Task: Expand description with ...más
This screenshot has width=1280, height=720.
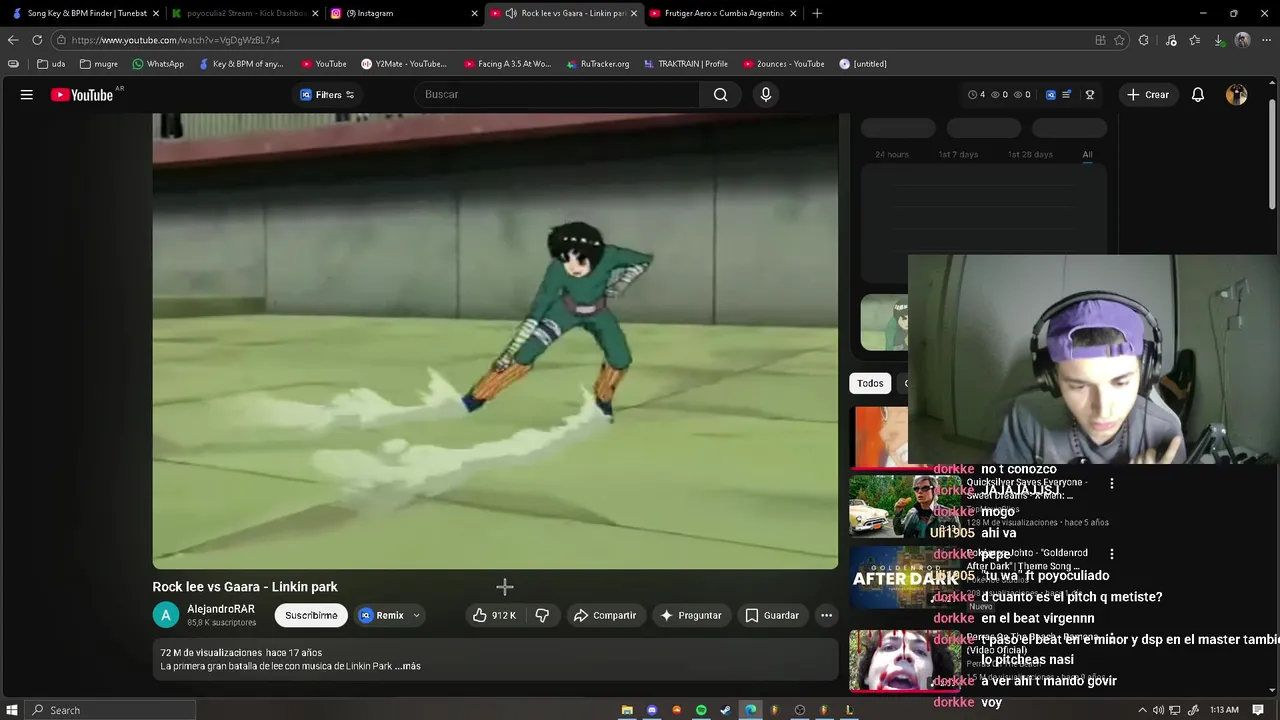Action: pos(407,666)
